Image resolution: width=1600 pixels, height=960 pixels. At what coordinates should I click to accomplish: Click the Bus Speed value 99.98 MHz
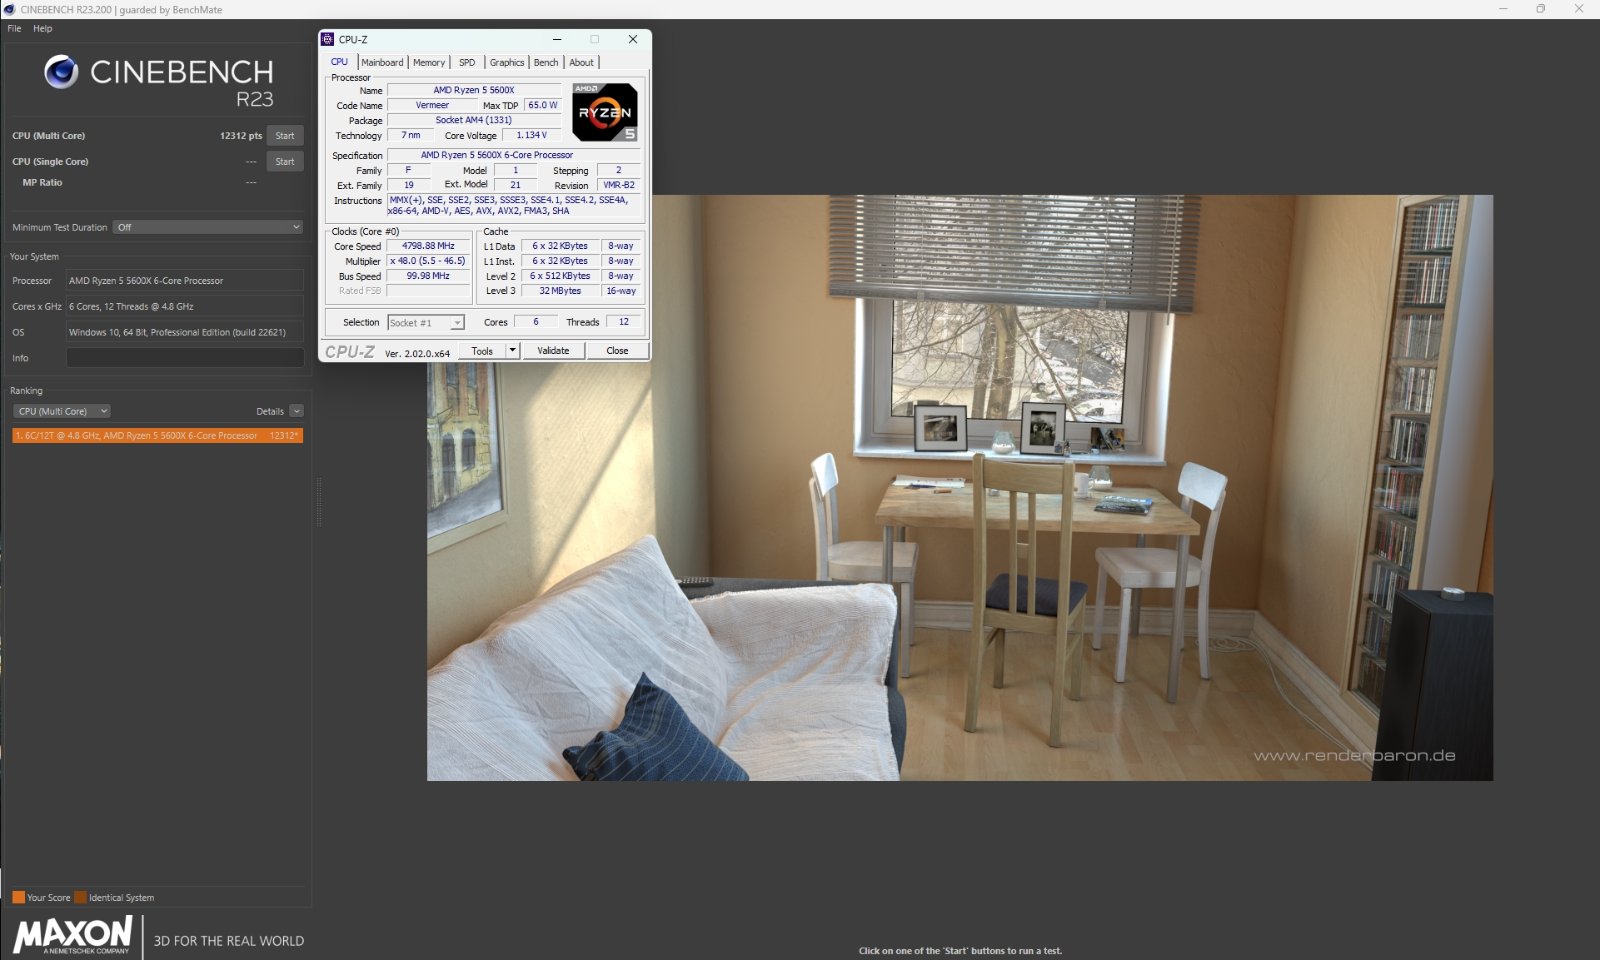pyautogui.click(x=428, y=276)
